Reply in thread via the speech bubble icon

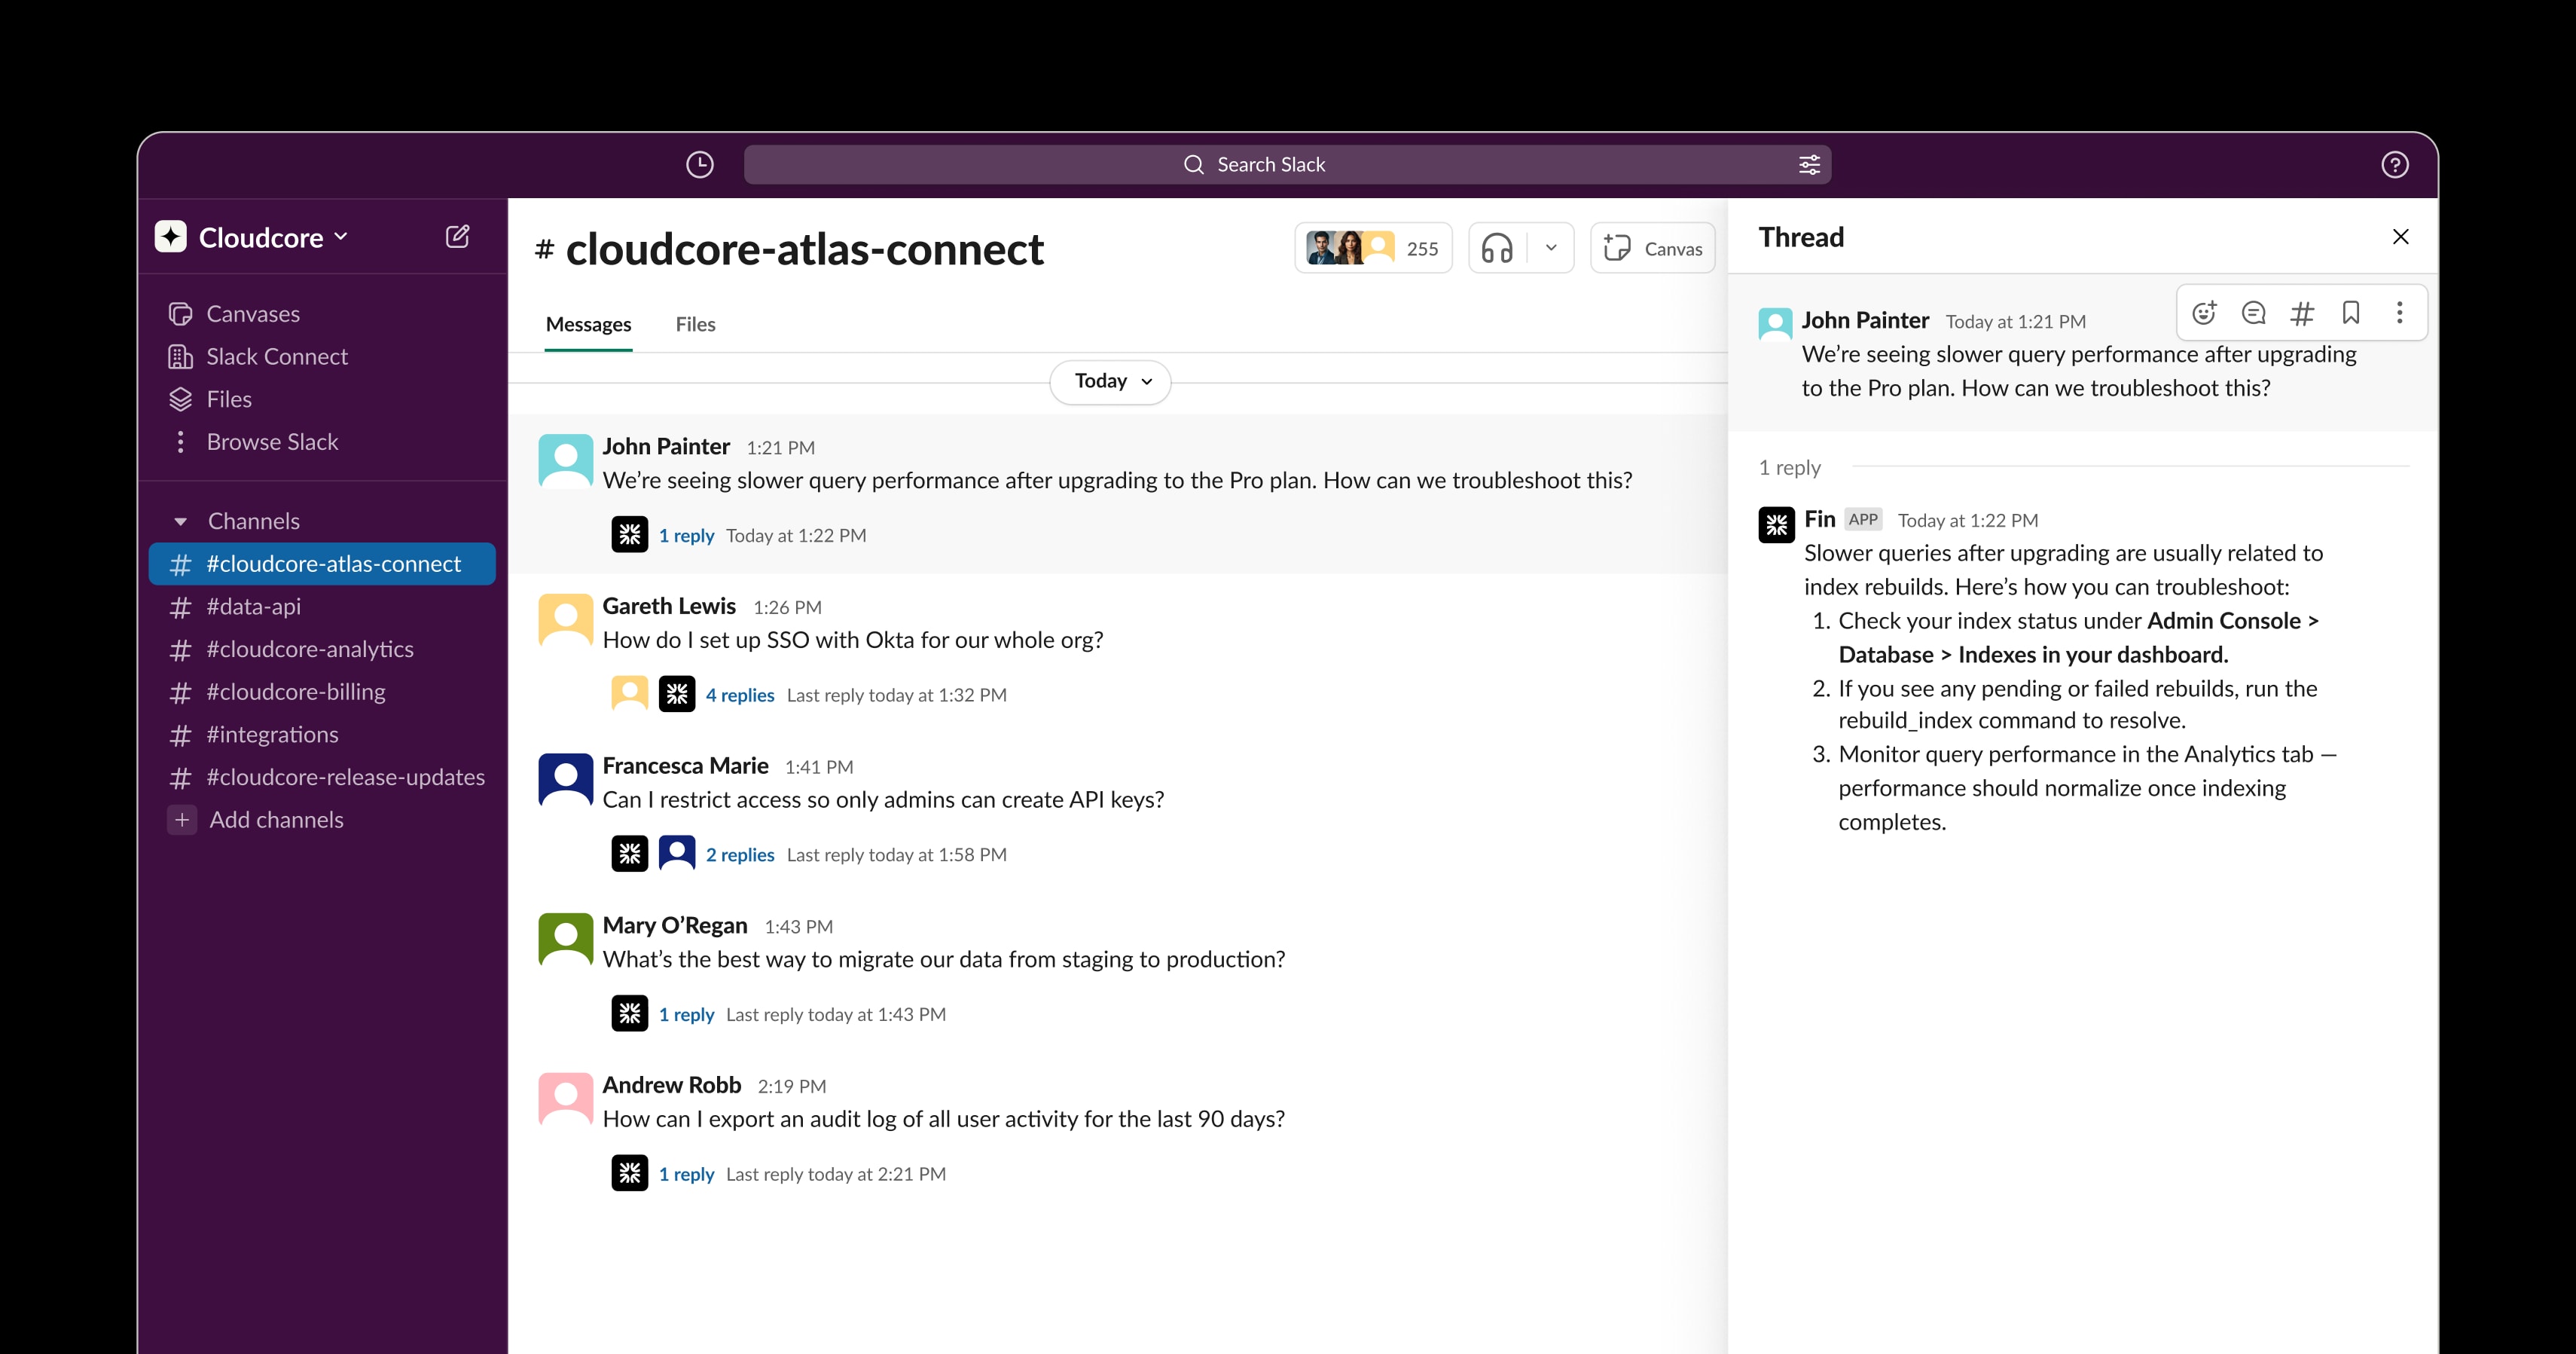coord(2253,312)
